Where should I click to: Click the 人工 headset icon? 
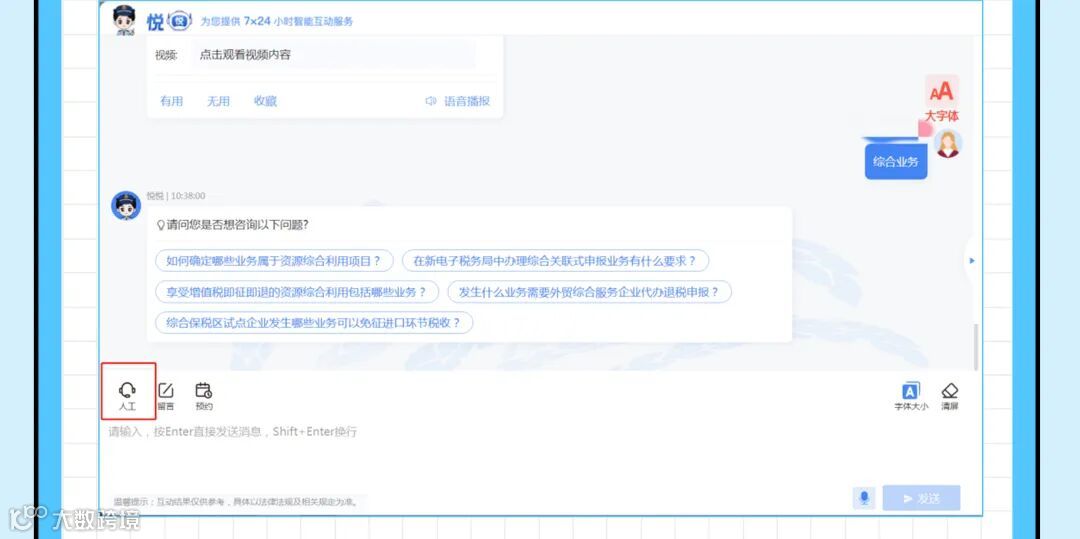tap(127, 397)
